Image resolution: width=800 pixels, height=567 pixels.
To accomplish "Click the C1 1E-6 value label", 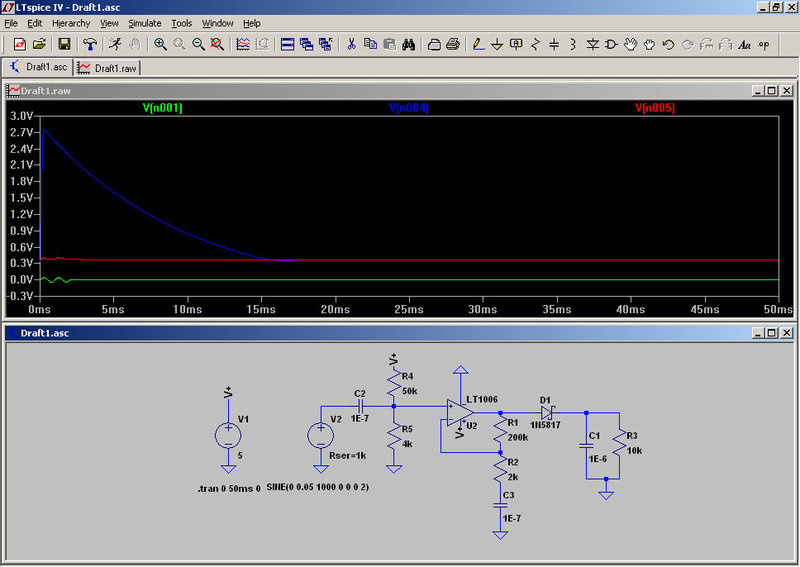I will (597, 459).
